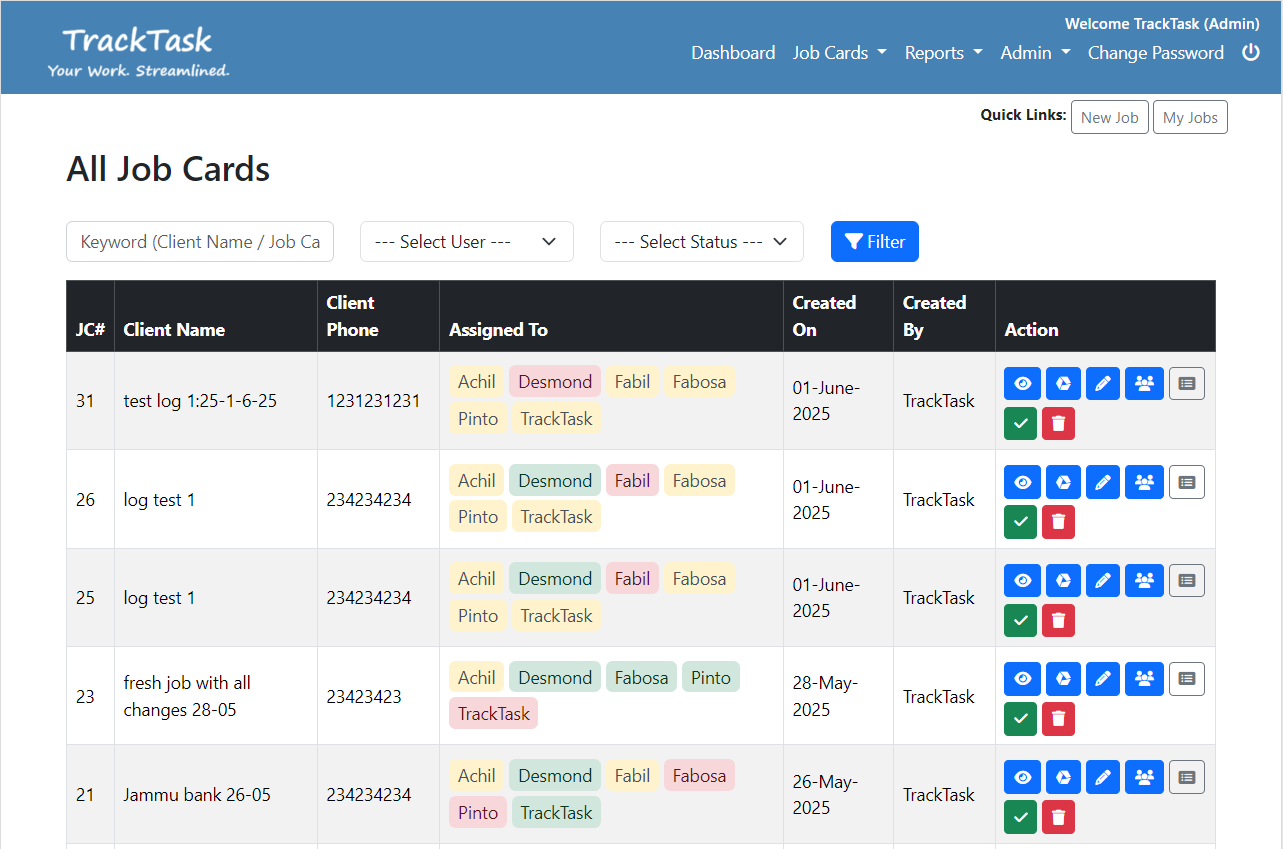Image resolution: width=1283 pixels, height=849 pixels.
Task: Click the red trash icon for job 25
Action: [x=1058, y=620]
